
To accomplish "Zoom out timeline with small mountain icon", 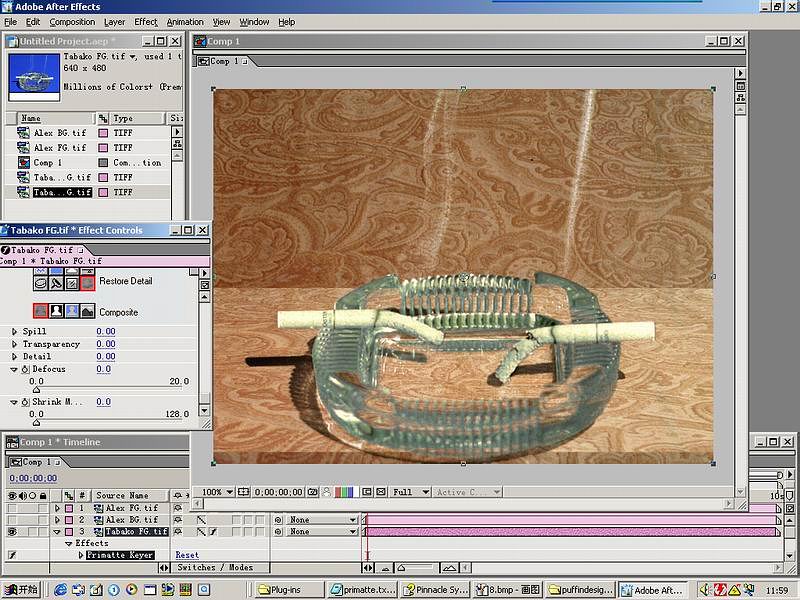I will pos(386,568).
